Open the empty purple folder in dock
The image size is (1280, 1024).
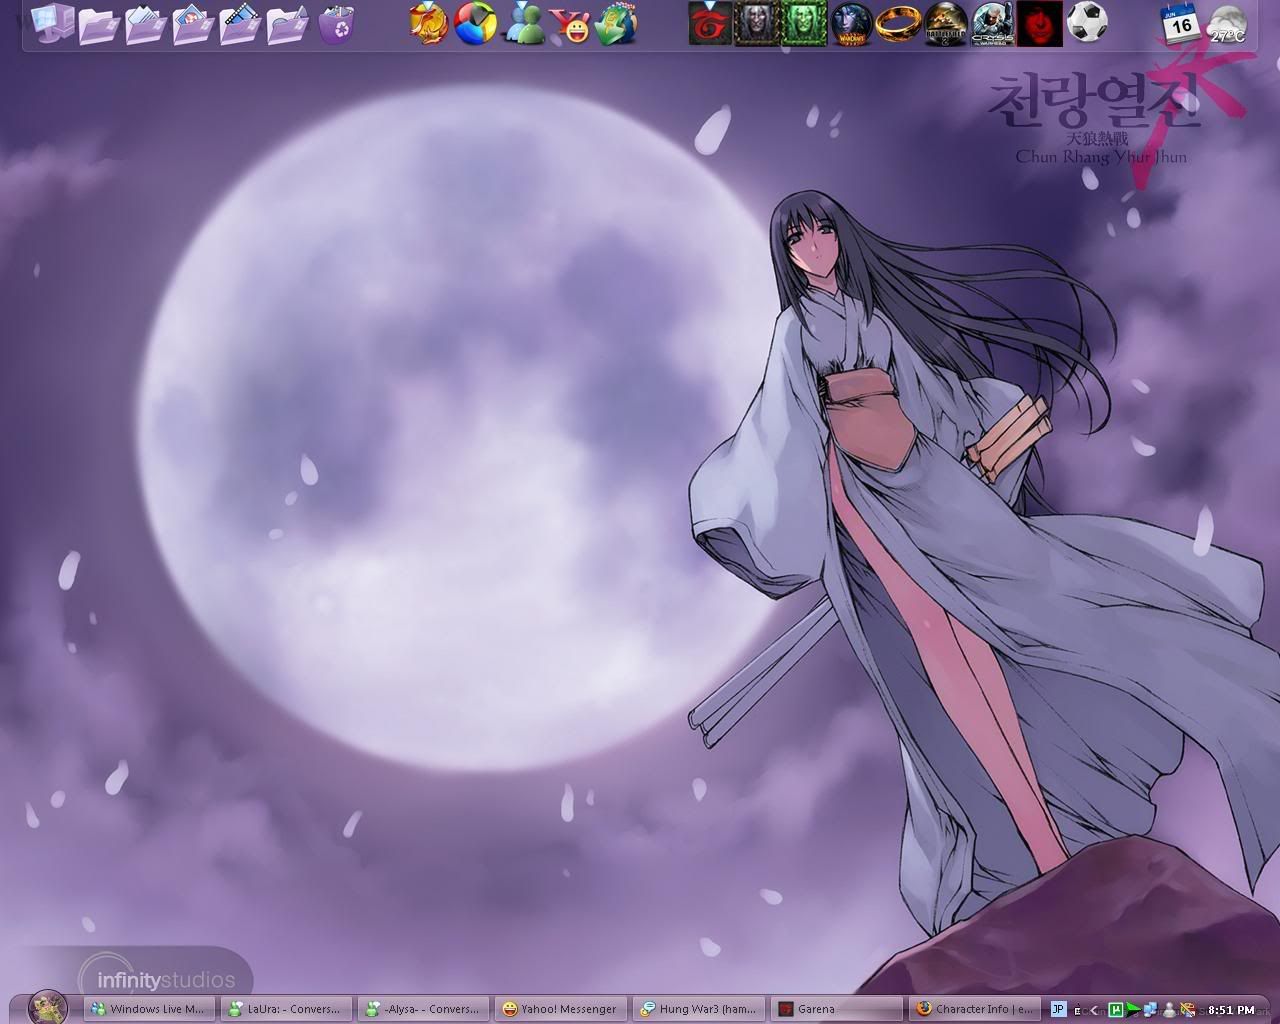tap(99, 24)
